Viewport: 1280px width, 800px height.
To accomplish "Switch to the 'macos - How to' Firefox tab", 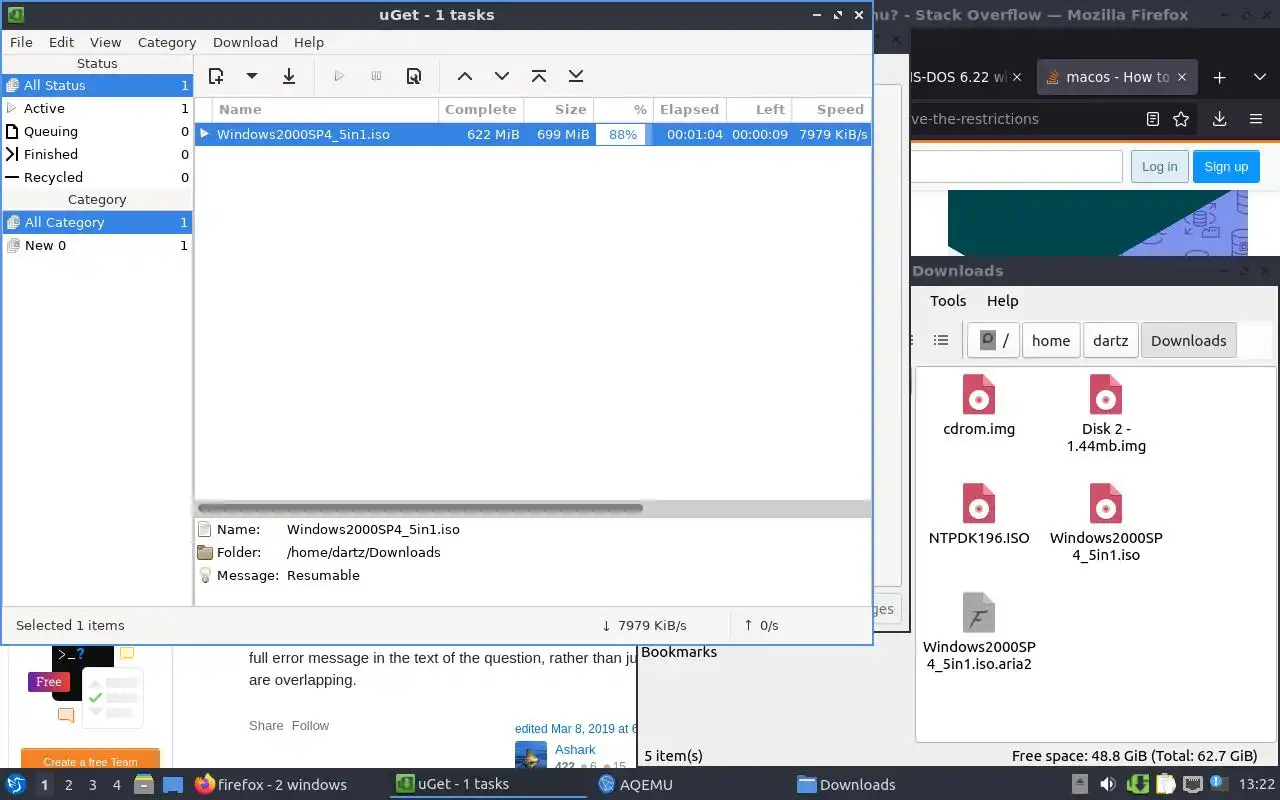I will (x=1117, y=77).
